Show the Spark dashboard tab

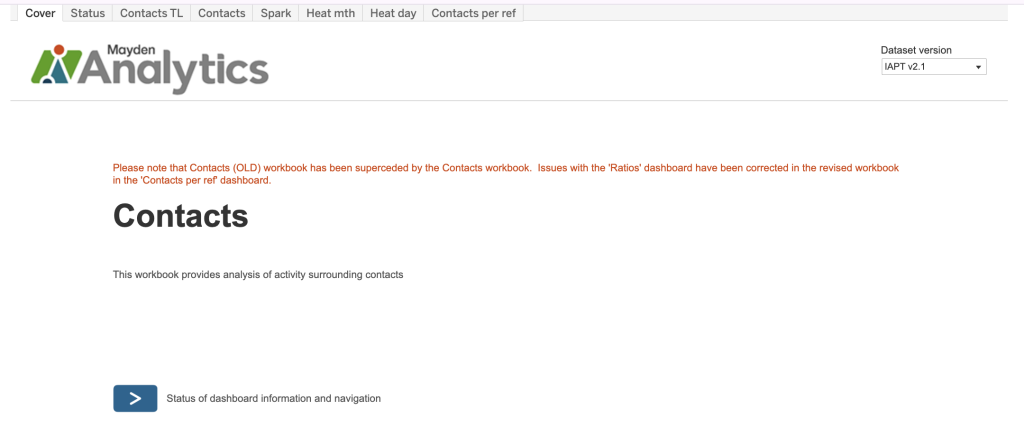click(x=275, y=13)
